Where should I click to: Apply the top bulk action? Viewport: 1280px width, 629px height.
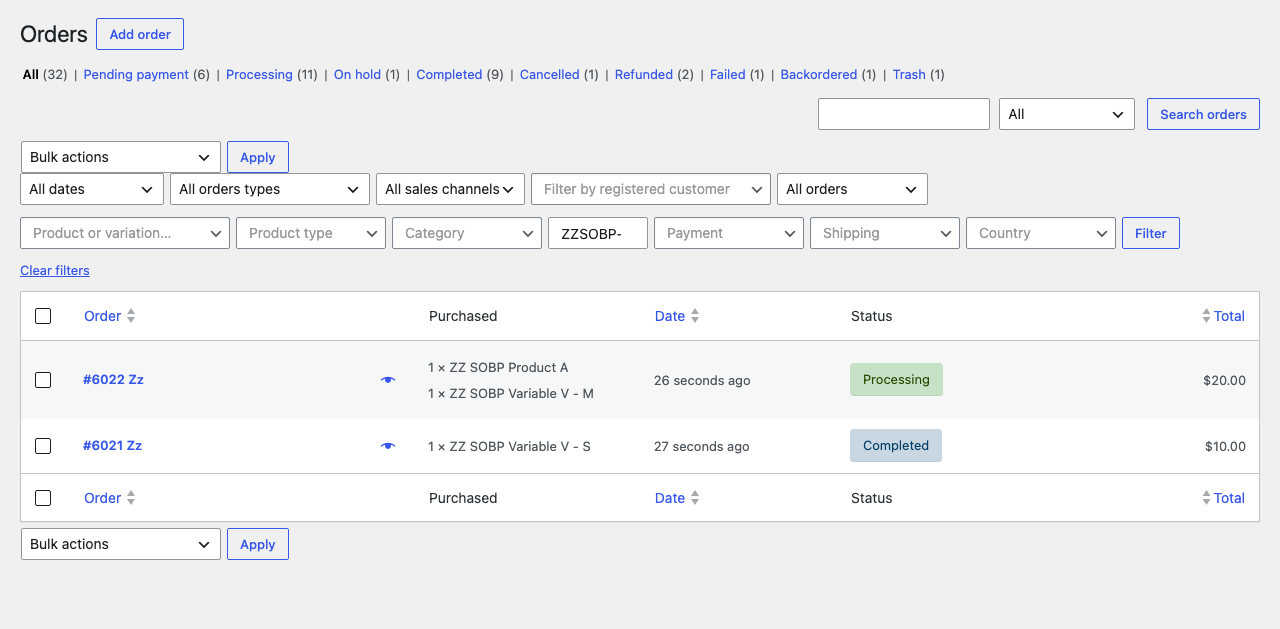pos(258,157)
